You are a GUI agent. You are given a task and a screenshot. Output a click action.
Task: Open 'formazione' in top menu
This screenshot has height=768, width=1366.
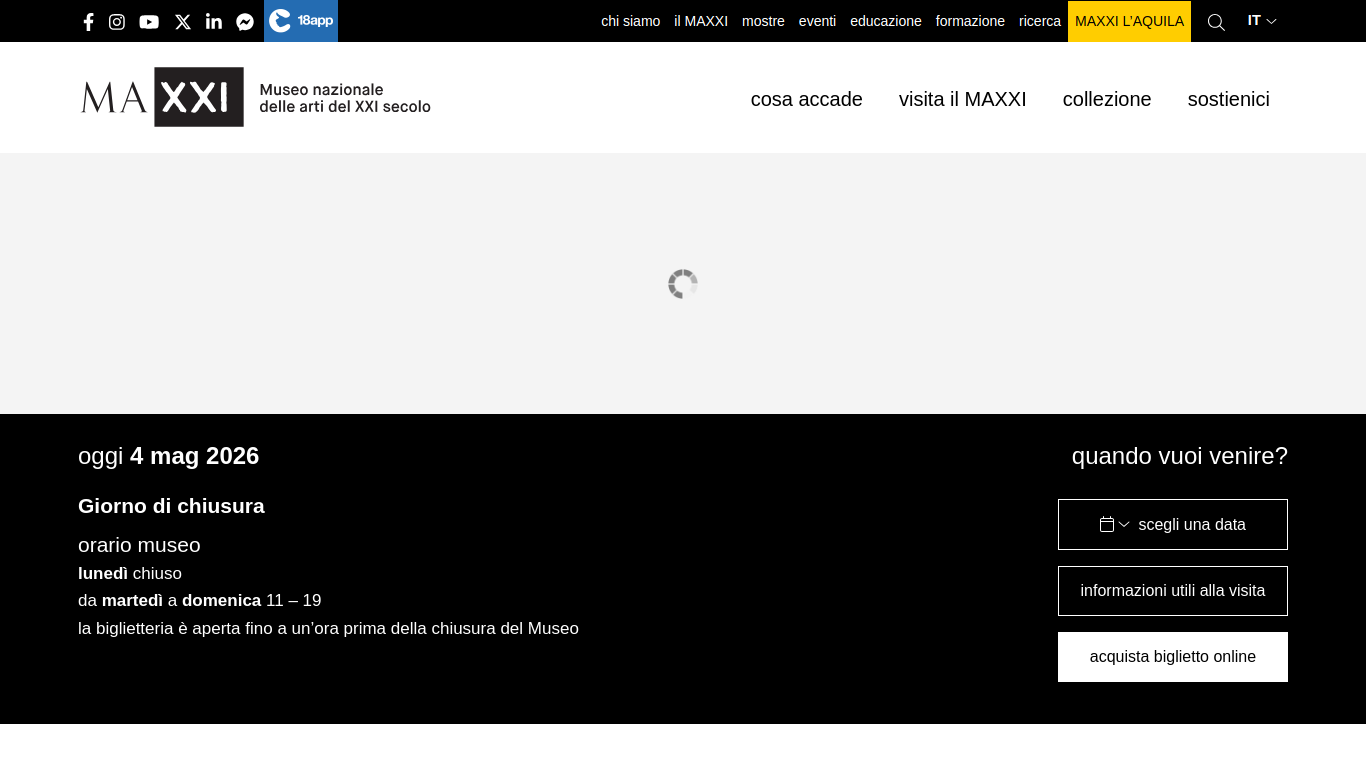(x=970, y=21)
